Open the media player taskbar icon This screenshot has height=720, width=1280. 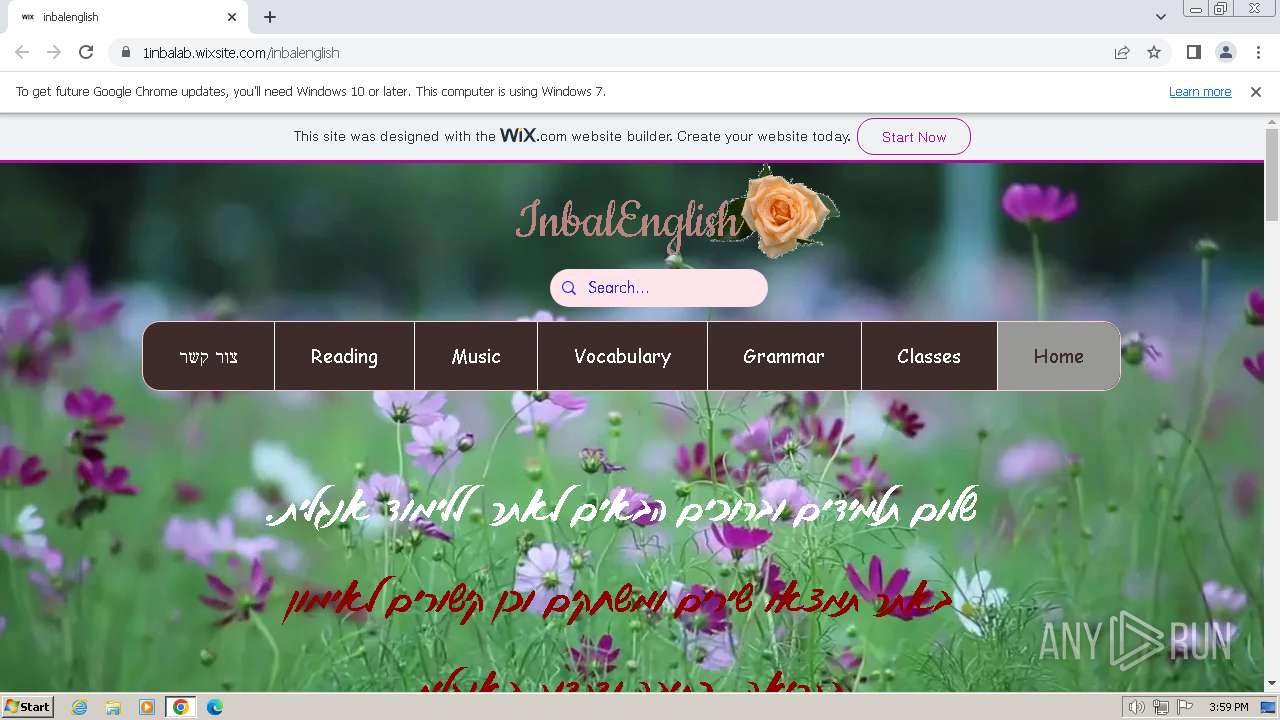click(x=147, y=707)
